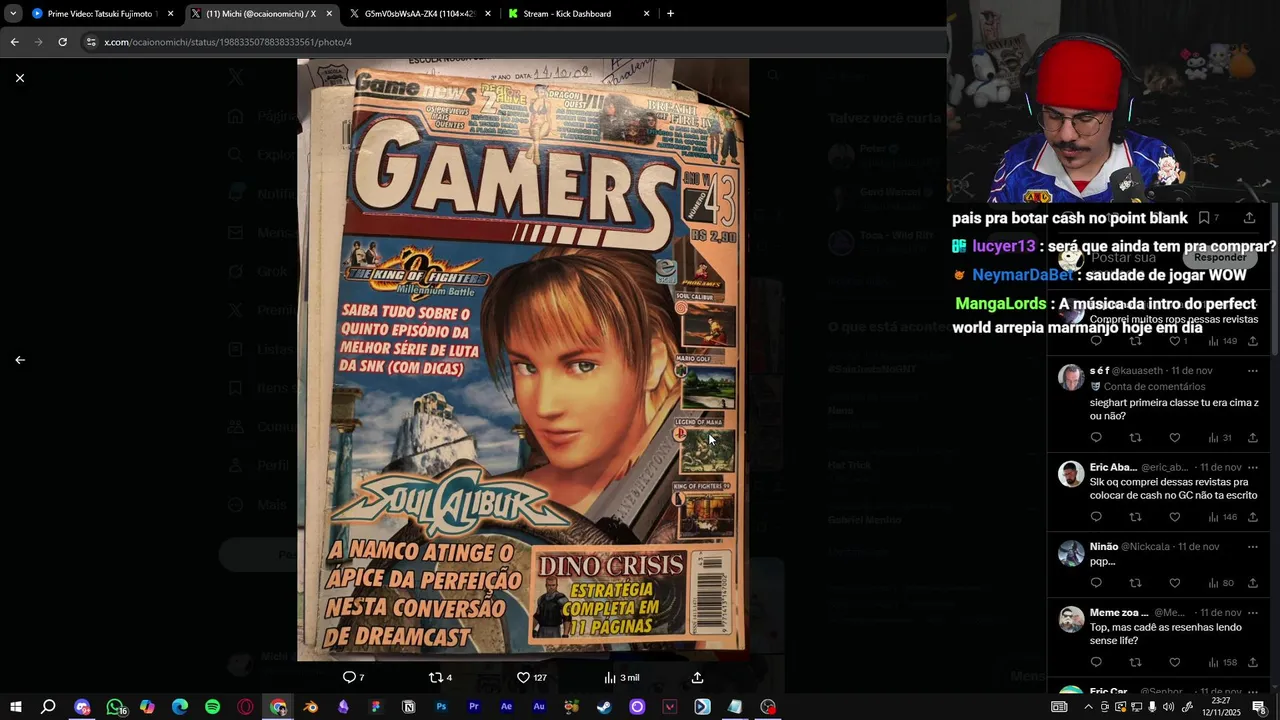The width and height of the screenshot is (1280, 720).
Task: Share icon beside the bookmark count
Action: tap(1249, 218)
